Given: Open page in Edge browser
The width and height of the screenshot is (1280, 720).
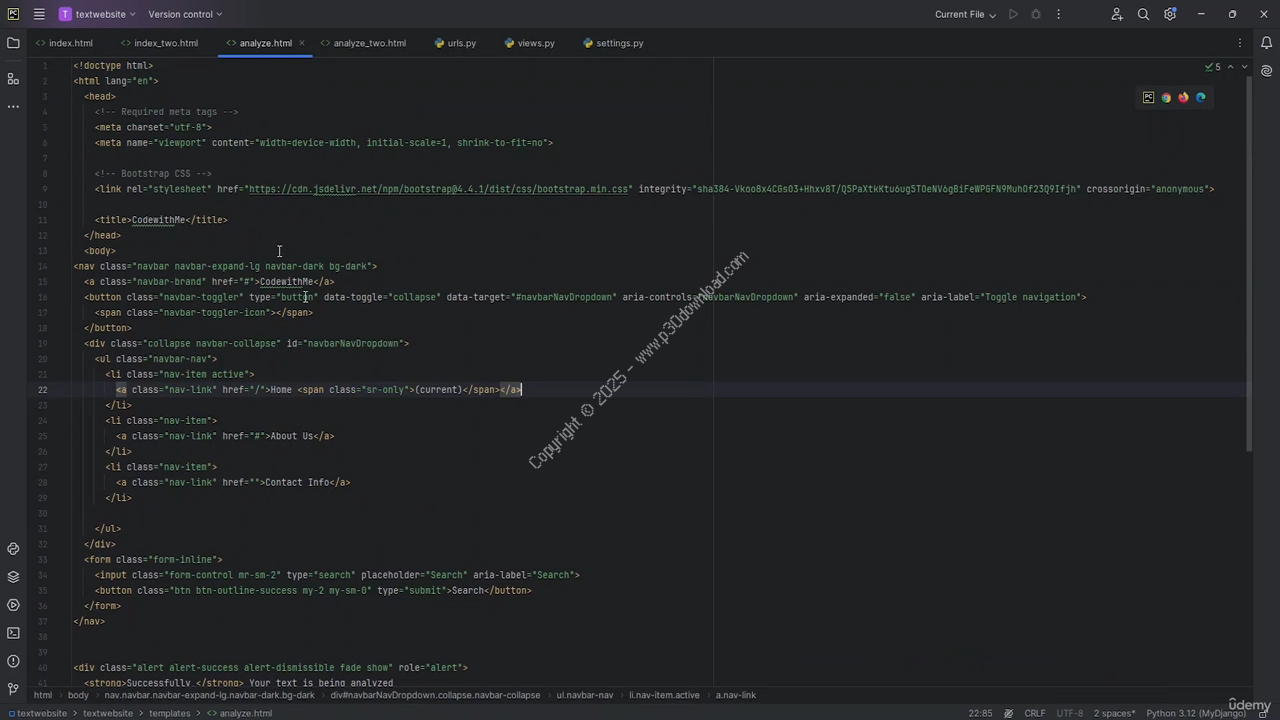Looking at the screenshot, I should pos(1201,97).
